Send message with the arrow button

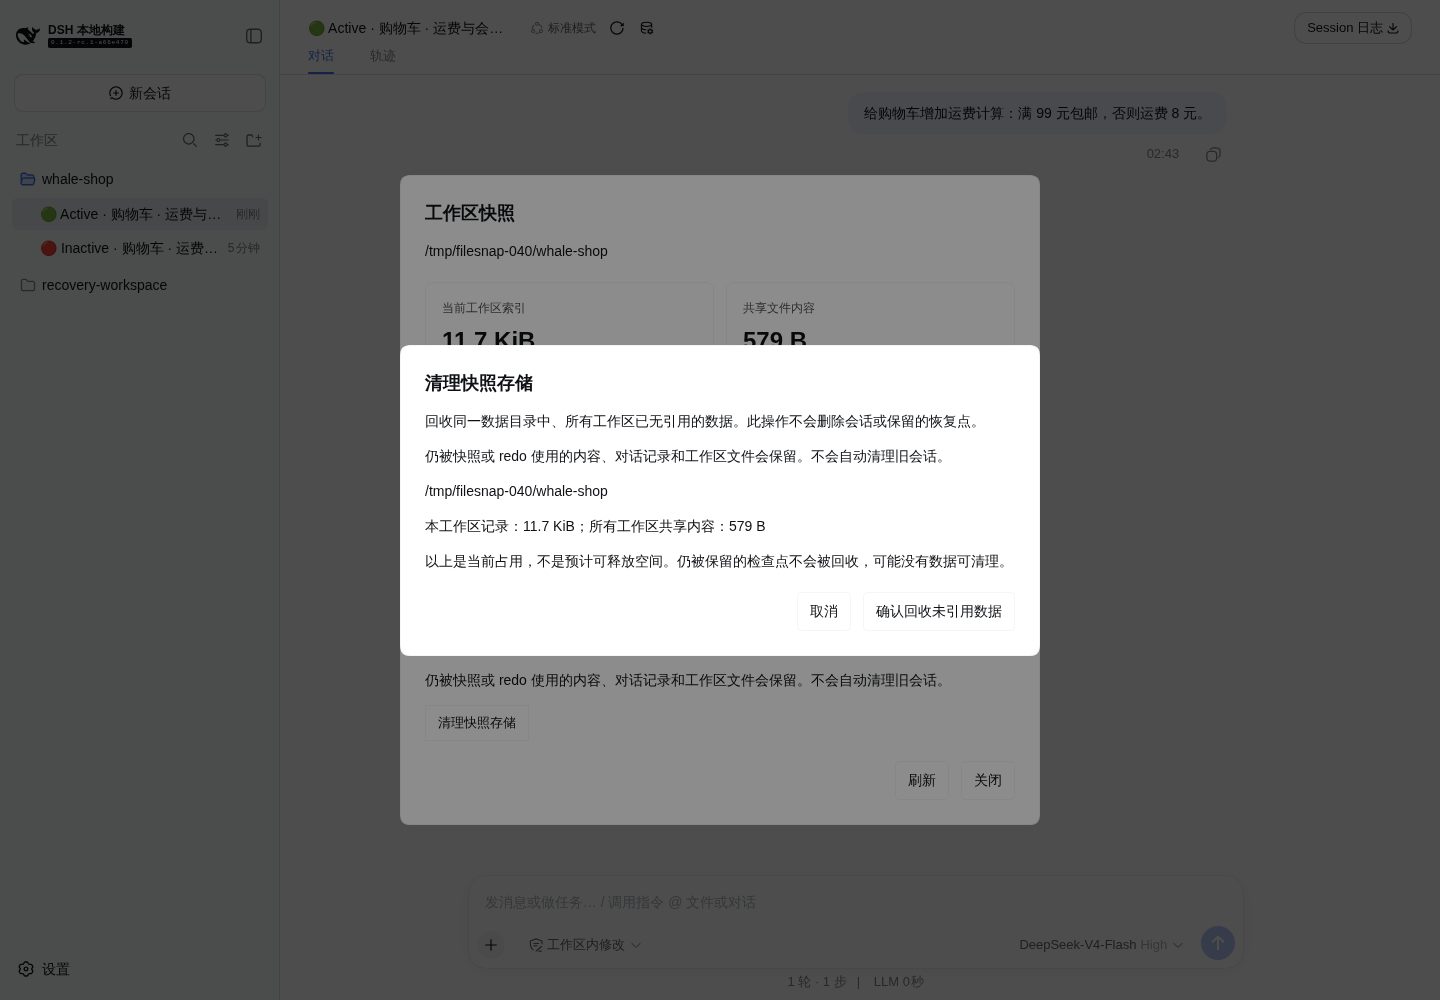(x=1217, y=943)
